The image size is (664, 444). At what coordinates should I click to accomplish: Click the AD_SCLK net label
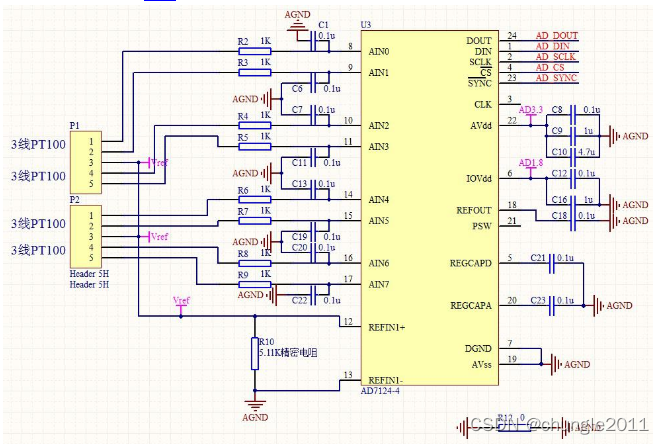coord(555,57)
